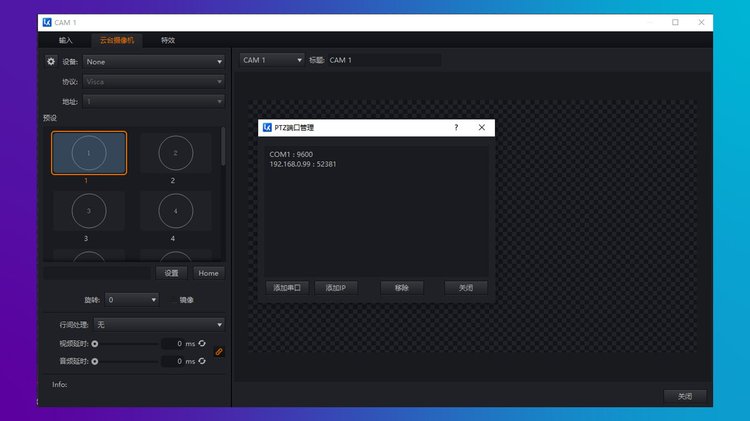Click the 视频延时 slider handle

[95, 344]
